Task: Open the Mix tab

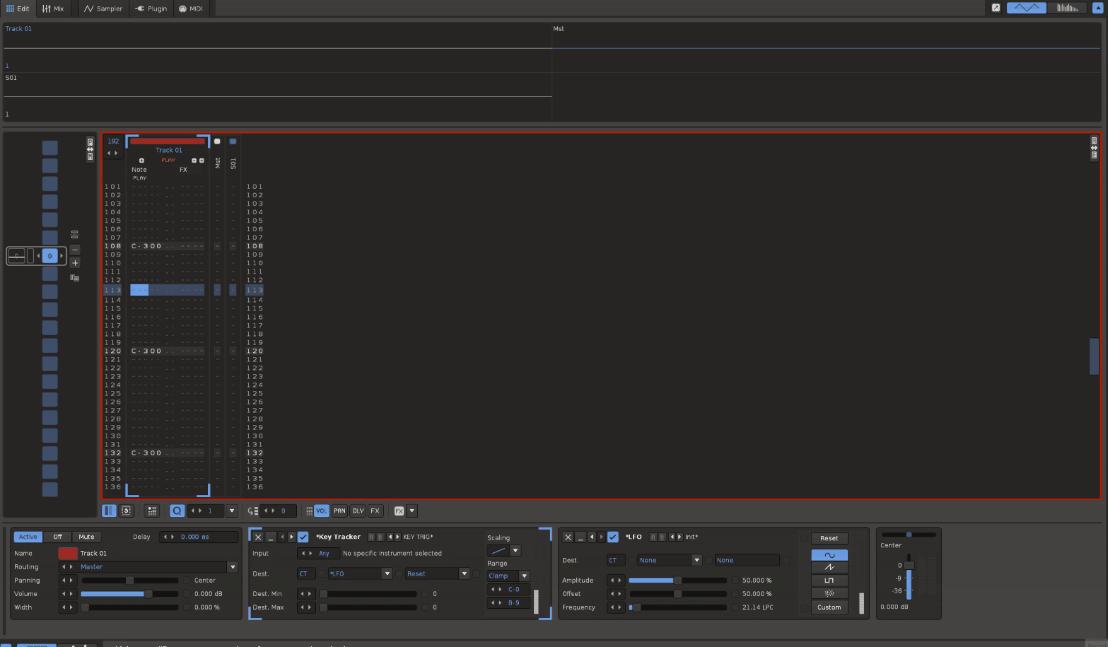Action: pyautogui.click(x=53, y=8)
